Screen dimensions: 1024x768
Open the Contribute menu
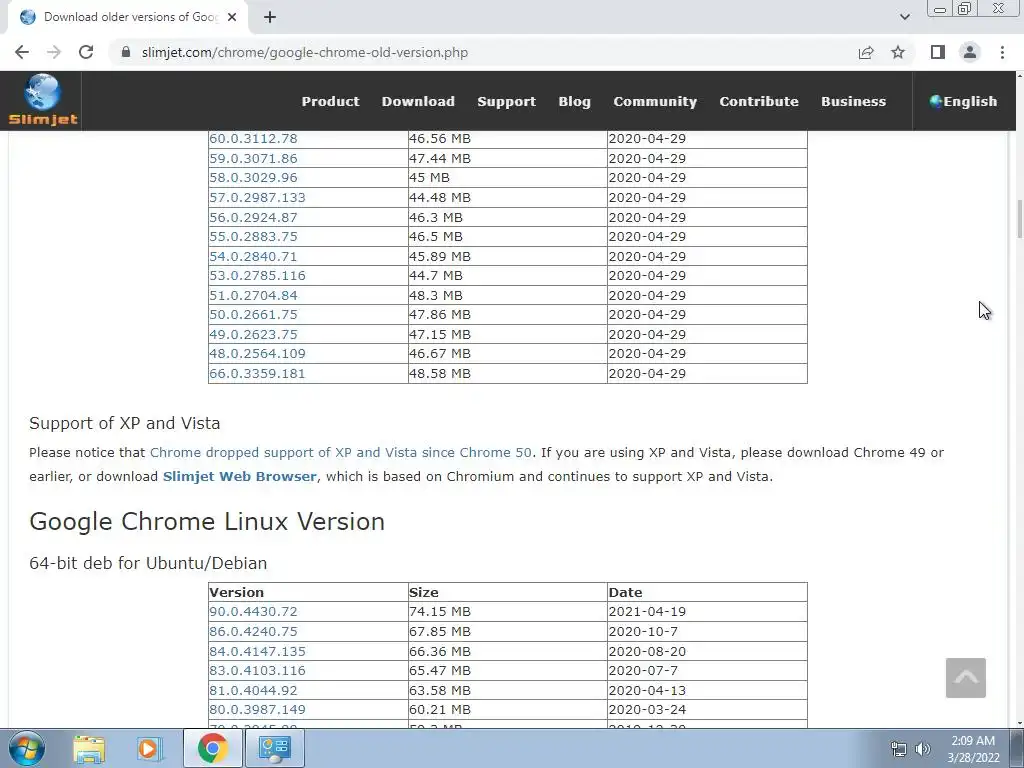pyautogui.click(x=759, y=101)
